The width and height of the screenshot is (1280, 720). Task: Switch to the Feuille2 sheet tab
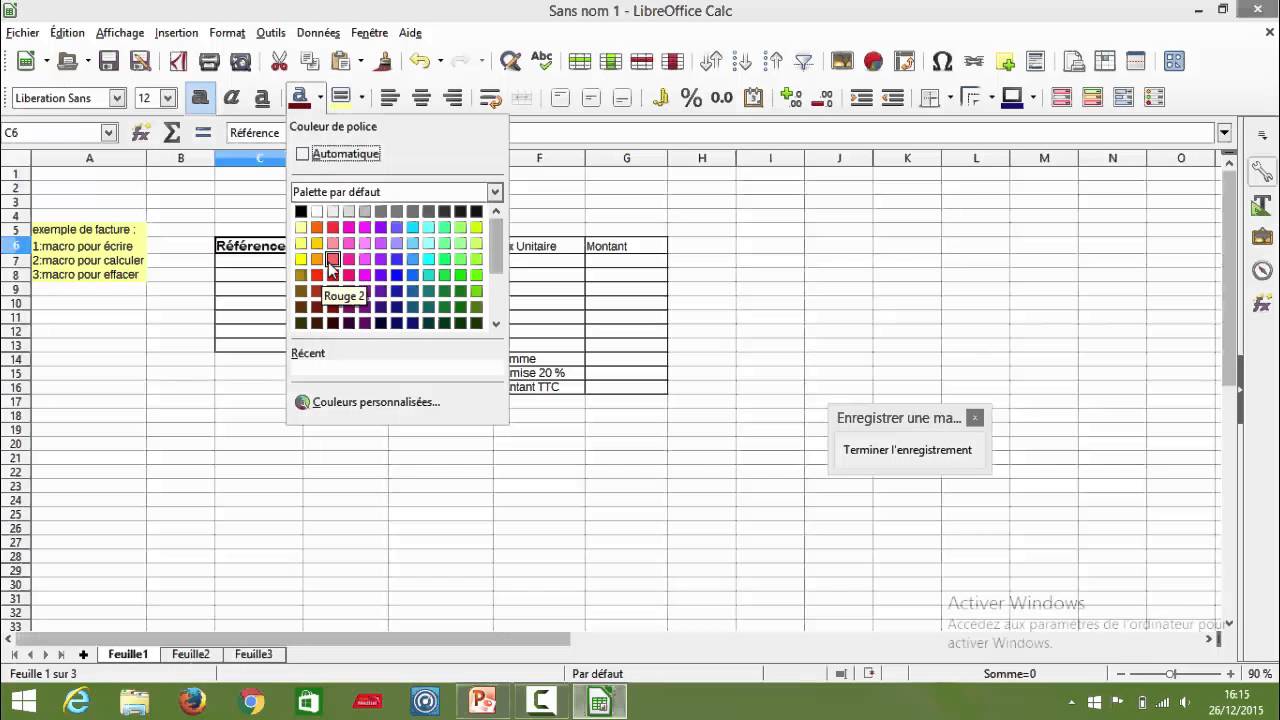click(x=190, y=654)
